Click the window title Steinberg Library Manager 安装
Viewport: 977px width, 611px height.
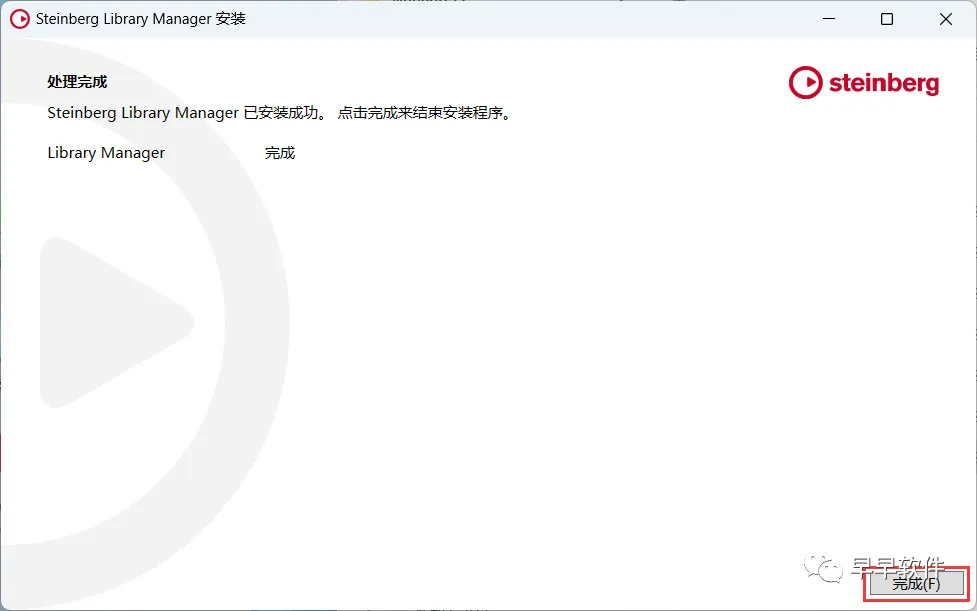(x=141, y=19)
